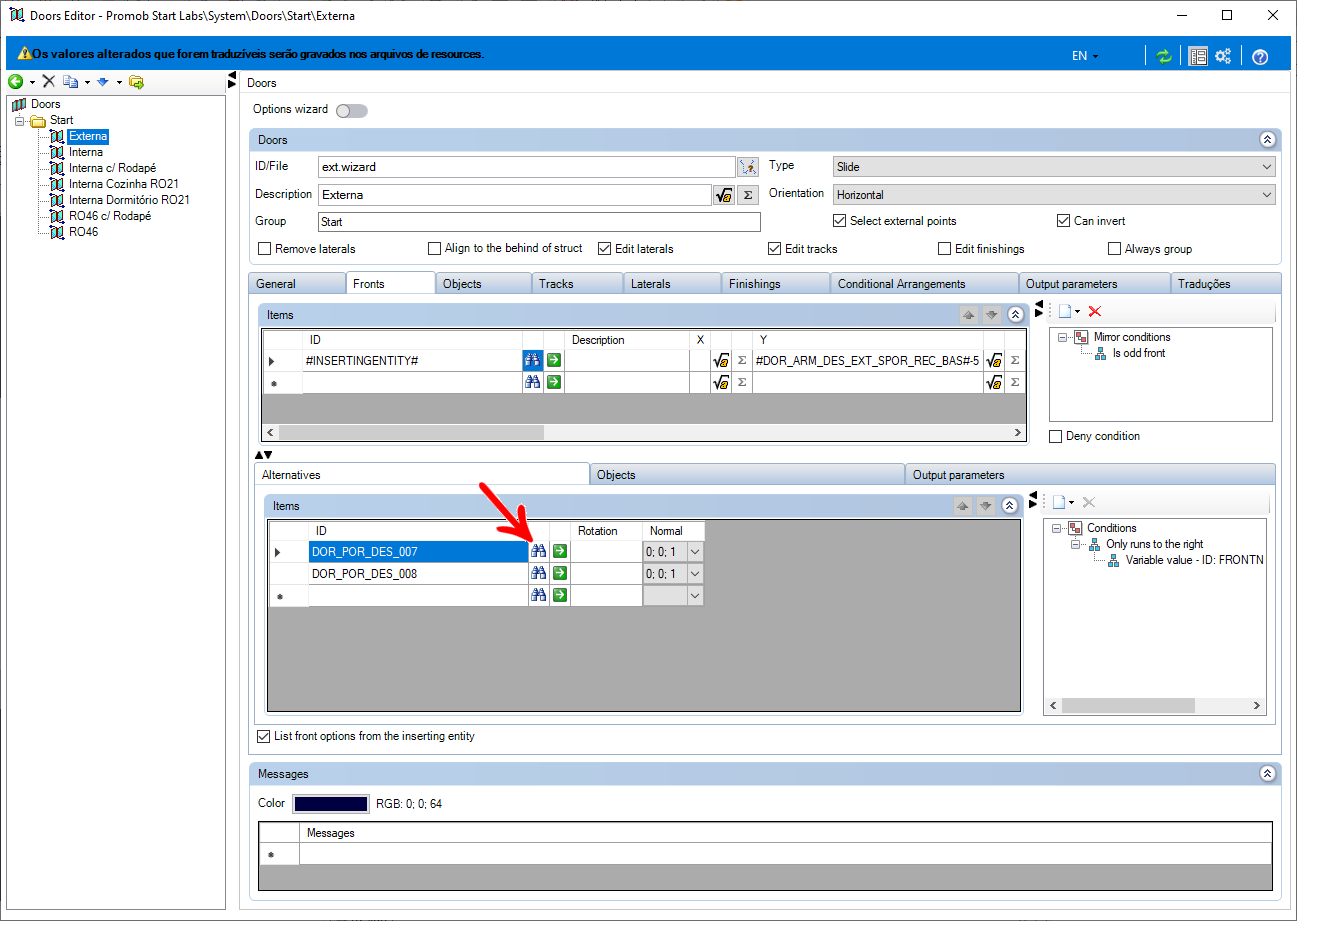
Task: Click move-up arrow in Fronts Items header
Action: click(x=968, y=315)
